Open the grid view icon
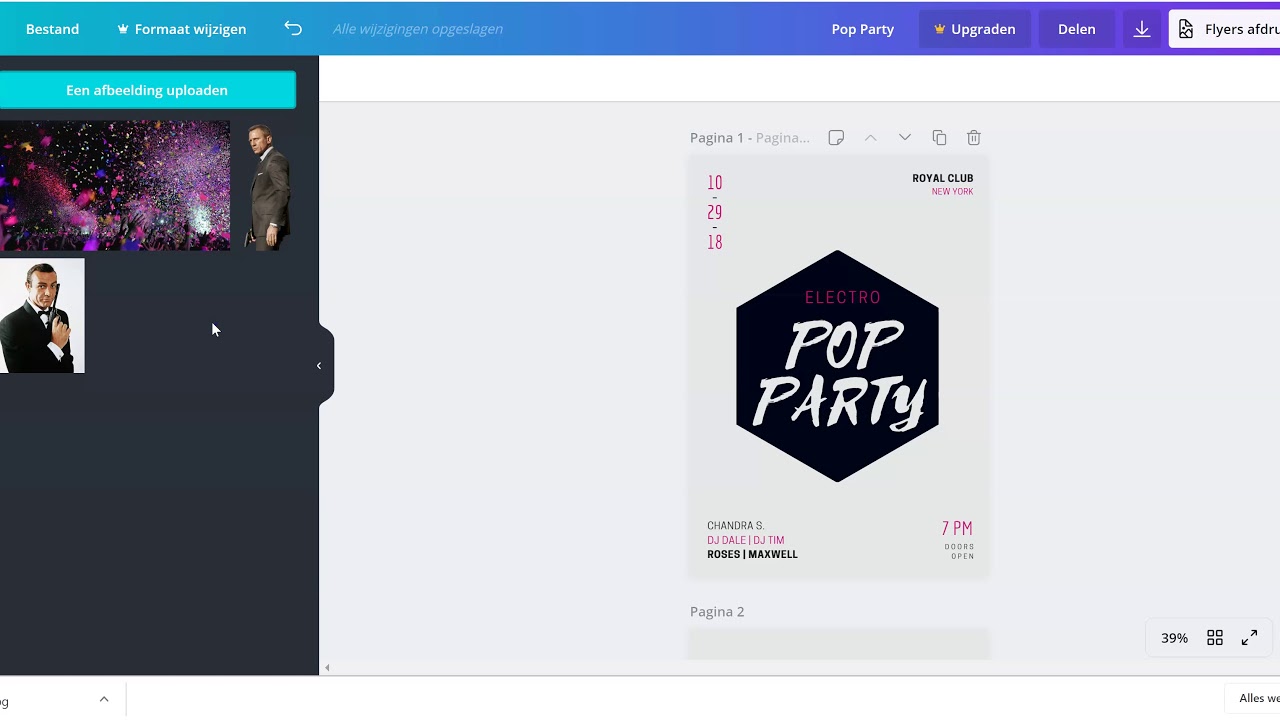Image resolution: width=1280 pixels, height=720 pixels. click(1215, 638)
